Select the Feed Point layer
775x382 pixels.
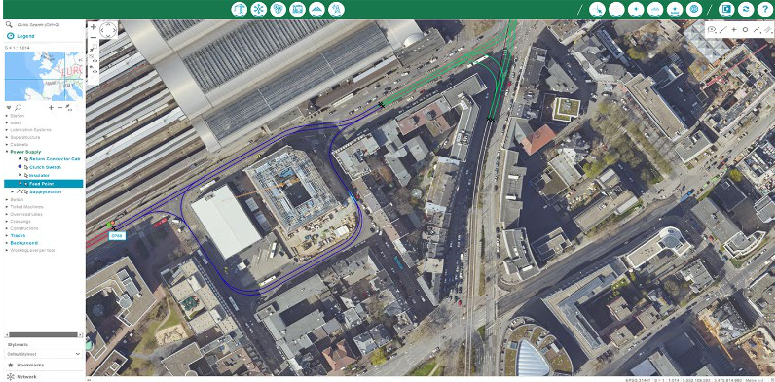[x=43, y=184]
